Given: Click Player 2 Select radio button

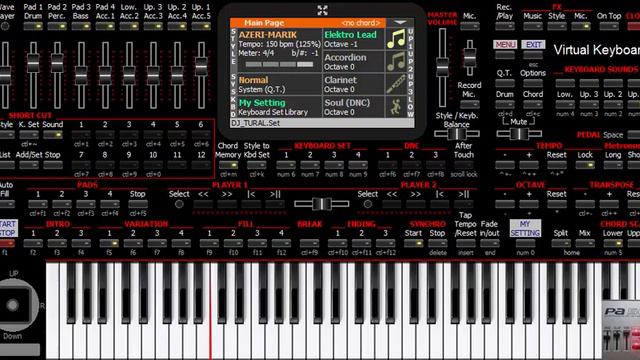Looking at the screenshot, I should click(x=368, y=204).
